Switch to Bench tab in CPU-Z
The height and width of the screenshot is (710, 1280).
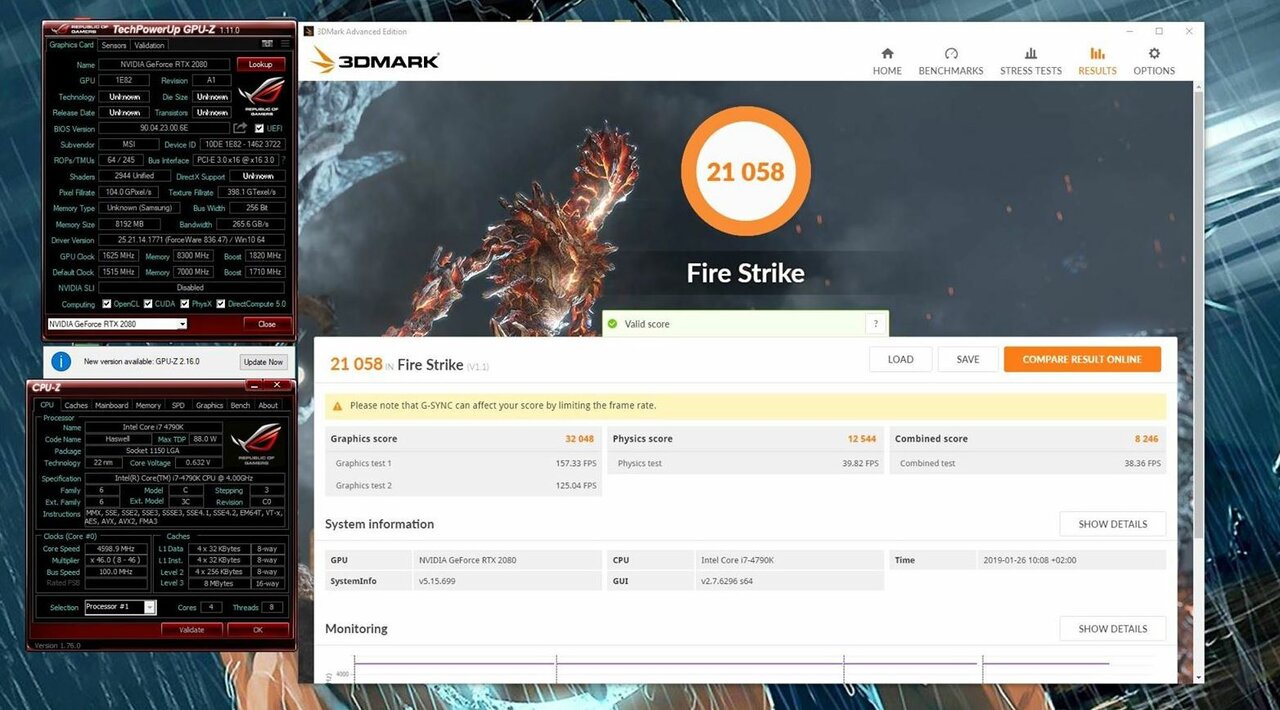pyautogui.click(x=240, y=405)
